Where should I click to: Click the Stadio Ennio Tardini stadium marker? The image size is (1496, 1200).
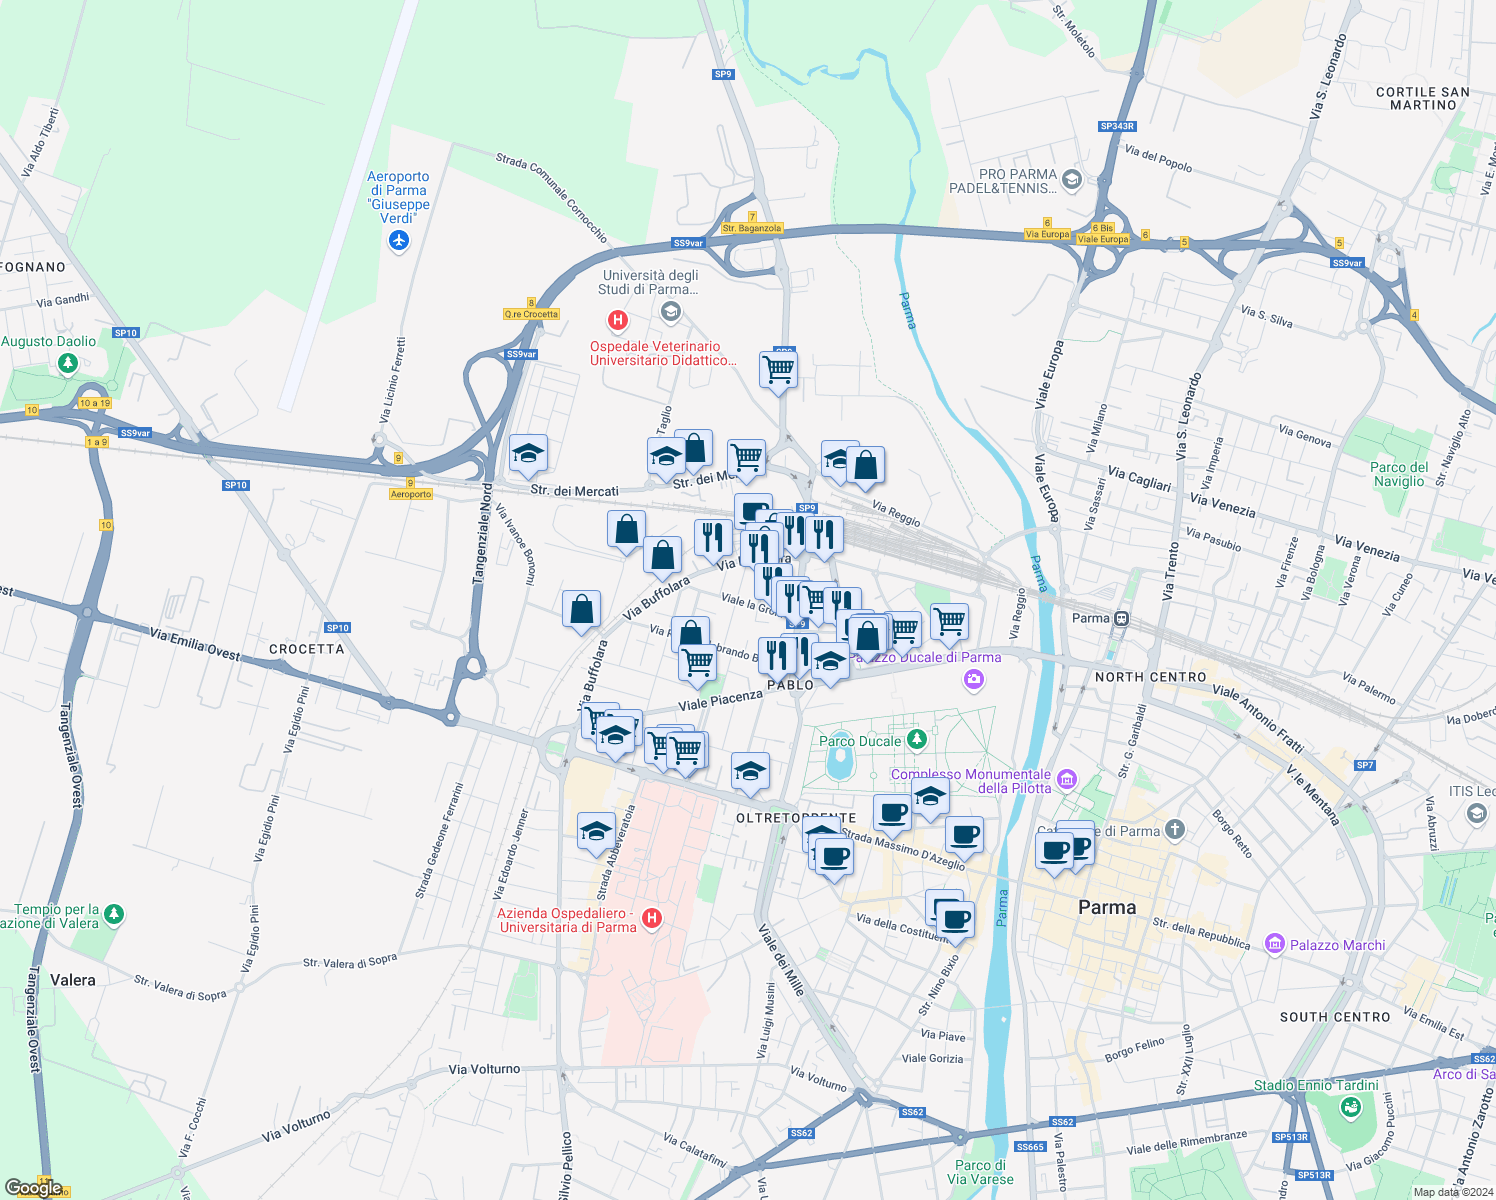(1351, 1107)
